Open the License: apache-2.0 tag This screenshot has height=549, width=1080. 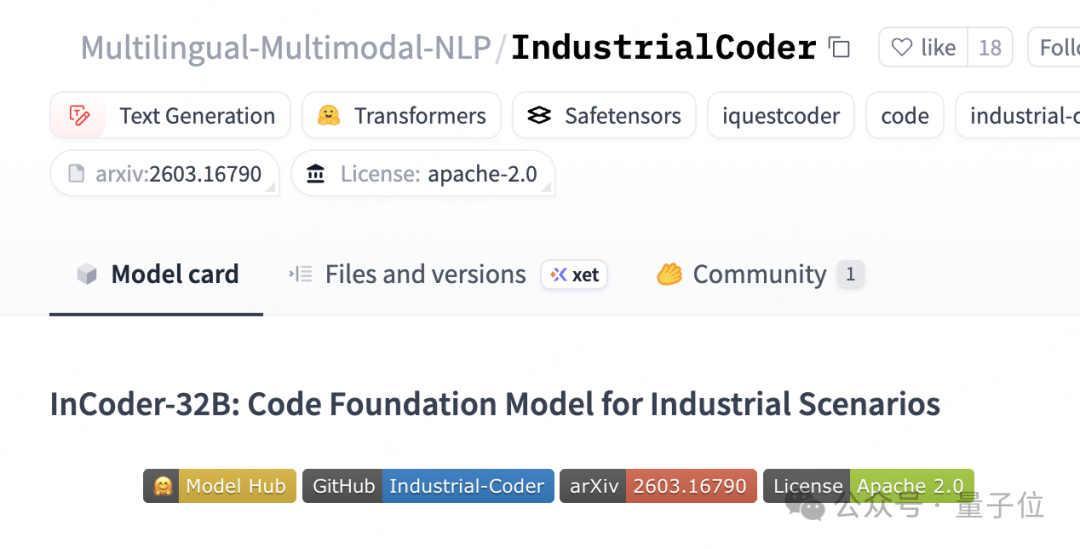click(423, 174)
